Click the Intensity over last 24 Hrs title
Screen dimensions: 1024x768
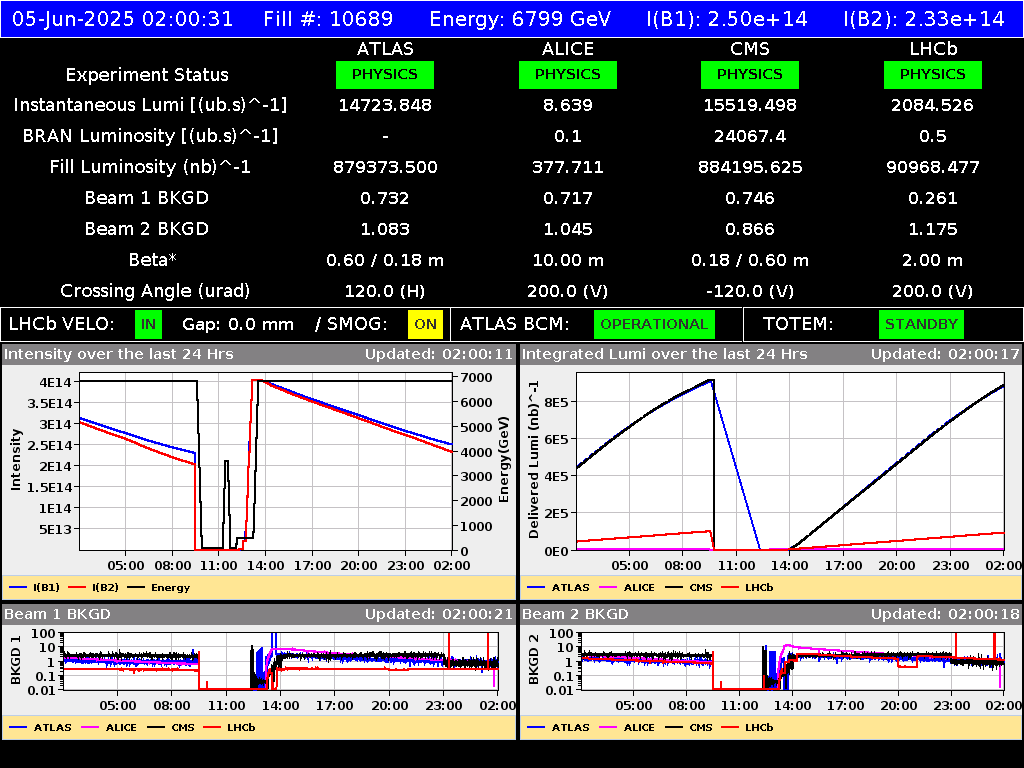[119, 355]
